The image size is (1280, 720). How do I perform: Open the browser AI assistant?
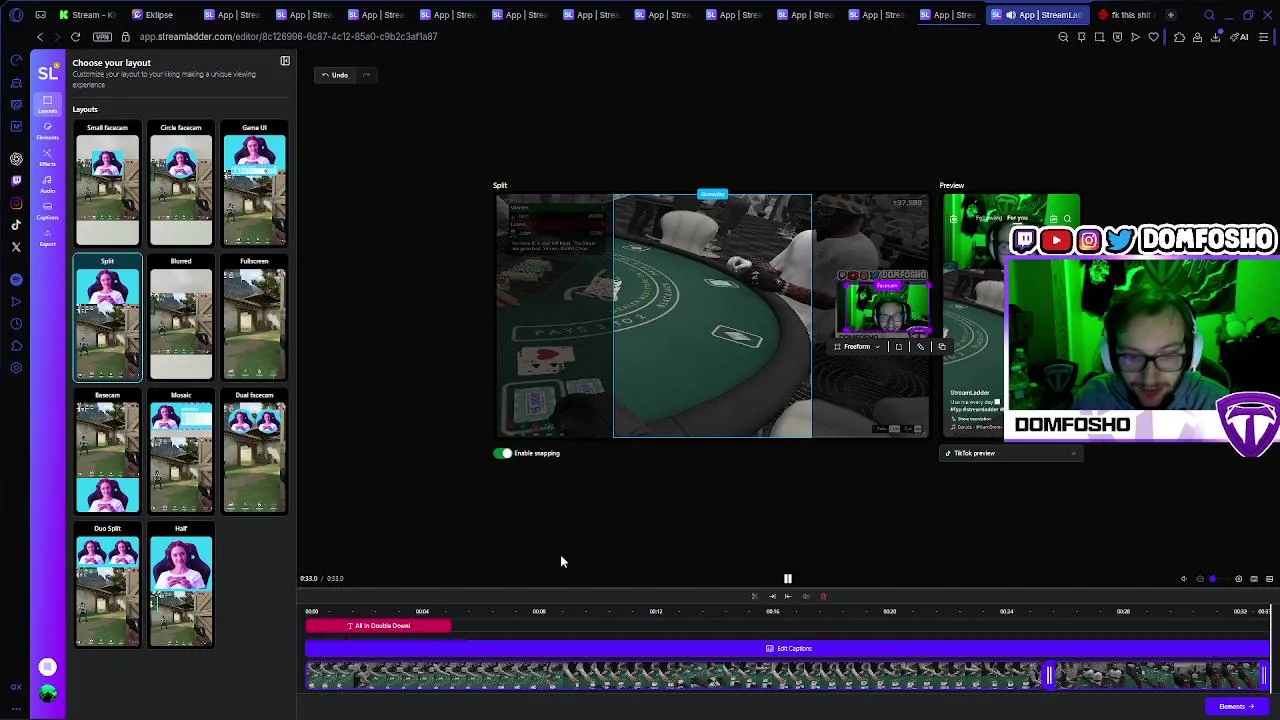point(1241,37)
